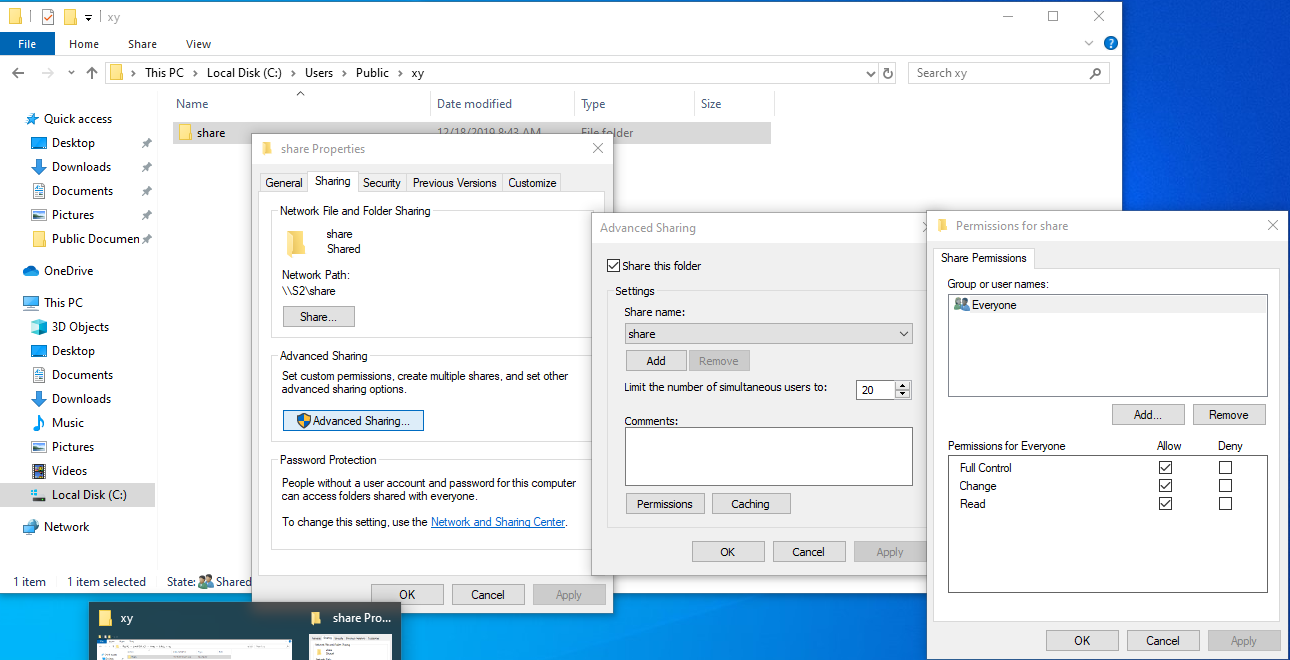
Task: Open Public Documents pinned folder
Action: [x=95, y=239]
